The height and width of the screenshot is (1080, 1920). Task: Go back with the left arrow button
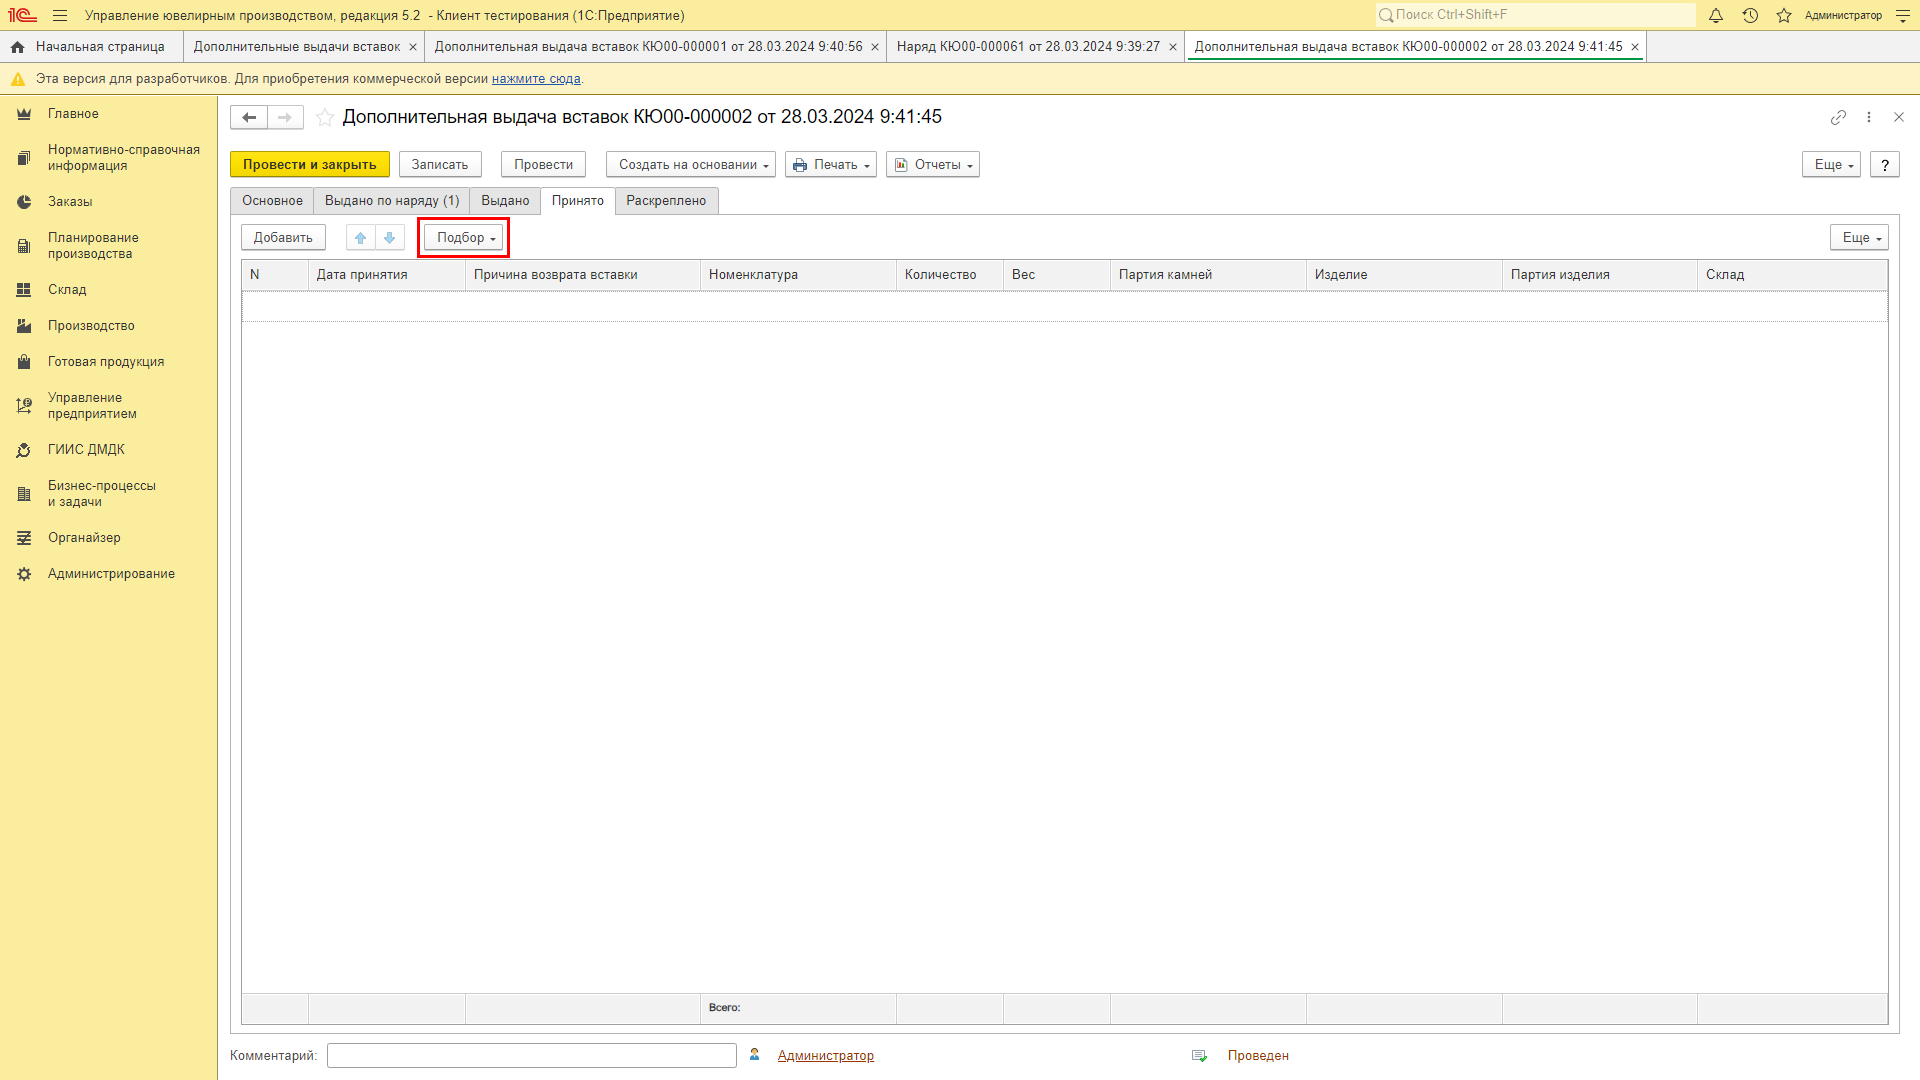(x=249, y=117)
